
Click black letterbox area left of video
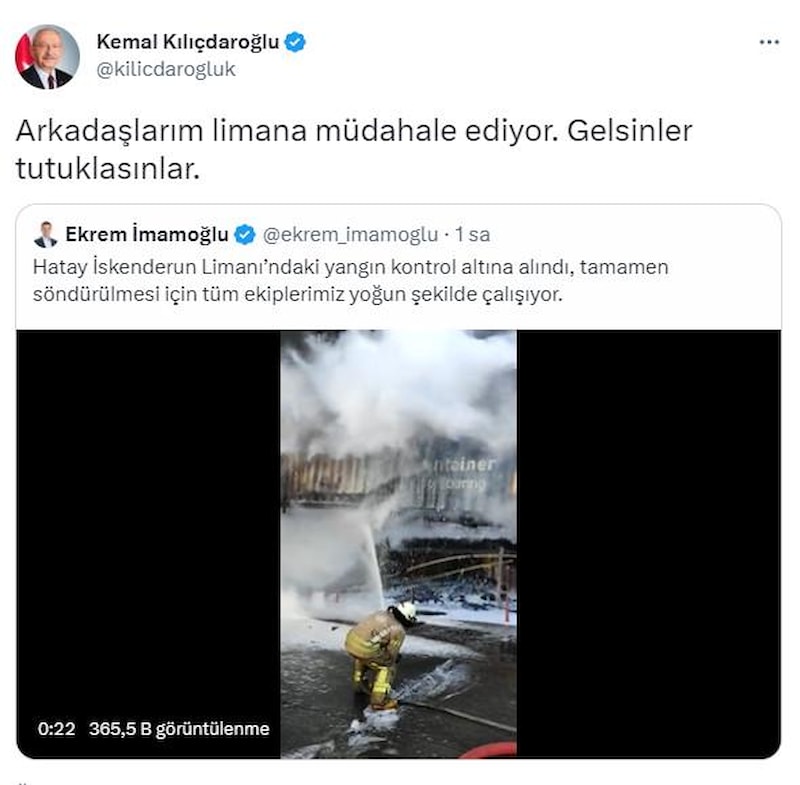pyautogui.click(x=148, y=510)
